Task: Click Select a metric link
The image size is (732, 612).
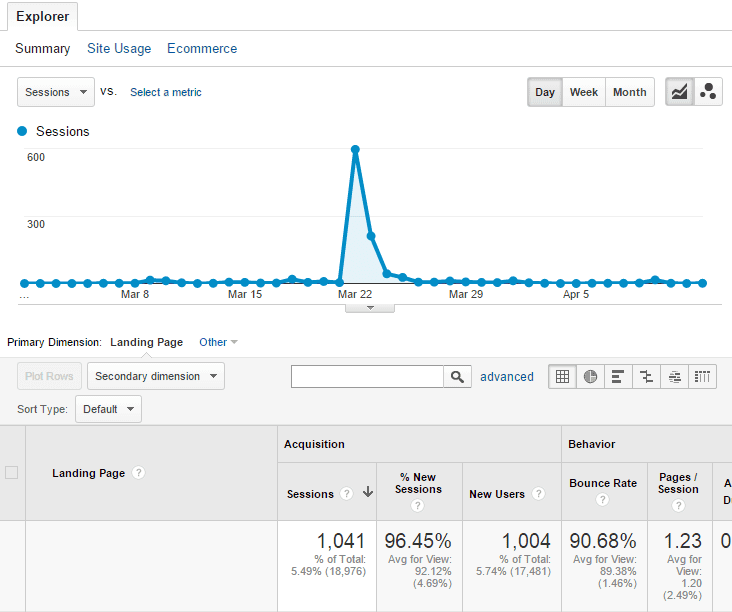Action: pos(166,92)
